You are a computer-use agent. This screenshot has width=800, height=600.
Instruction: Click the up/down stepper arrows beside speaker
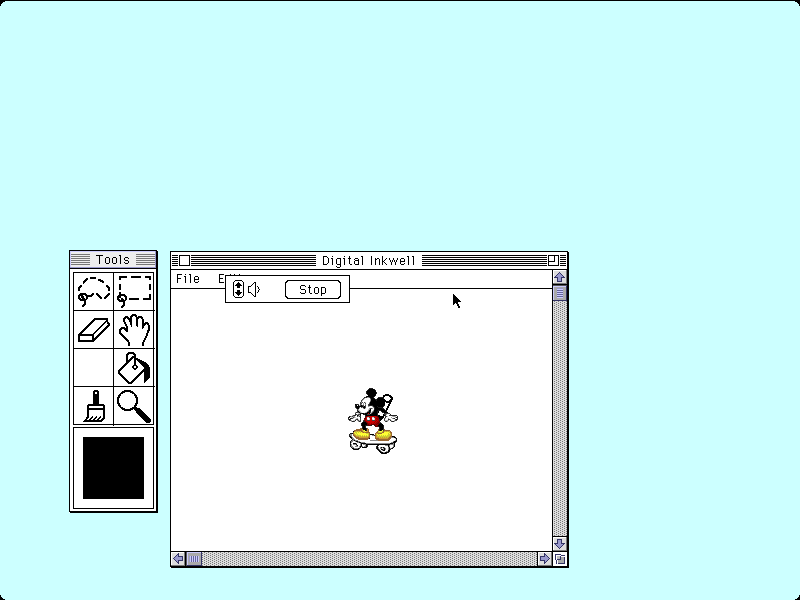(x=238, y=290)
